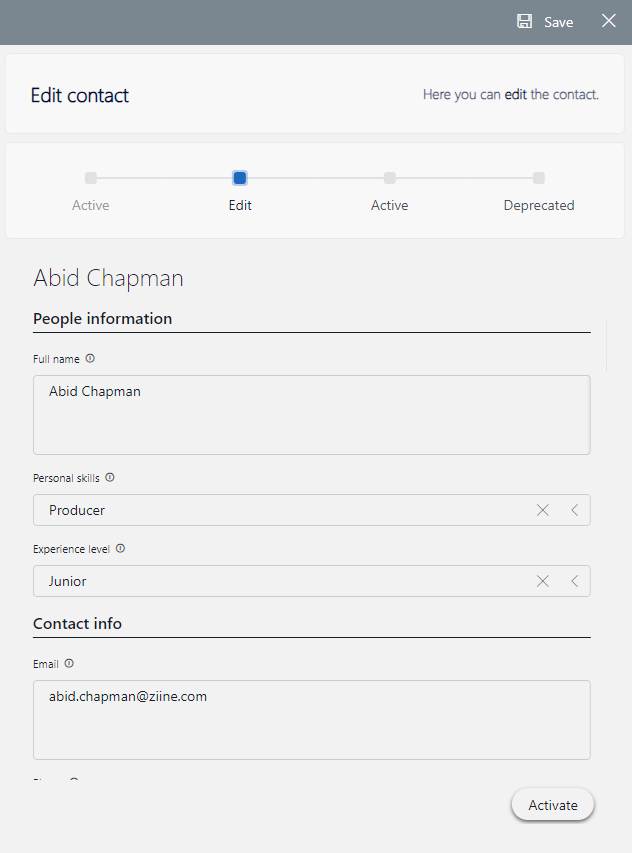
Task: Click the info icon beside Personal skills
Action: (x=110, y=478)
